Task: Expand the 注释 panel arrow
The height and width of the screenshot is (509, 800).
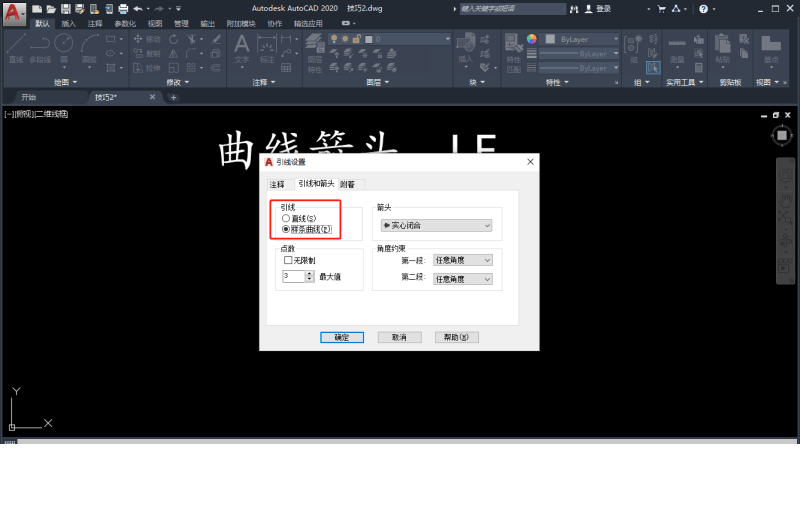Action: click(264, 82)
